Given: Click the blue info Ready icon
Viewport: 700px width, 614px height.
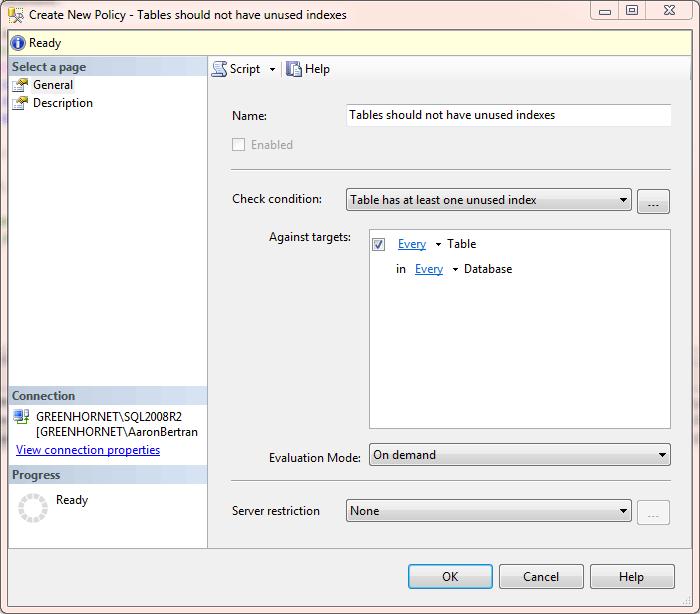Looking at the screenshot, I should pos(18,43).
